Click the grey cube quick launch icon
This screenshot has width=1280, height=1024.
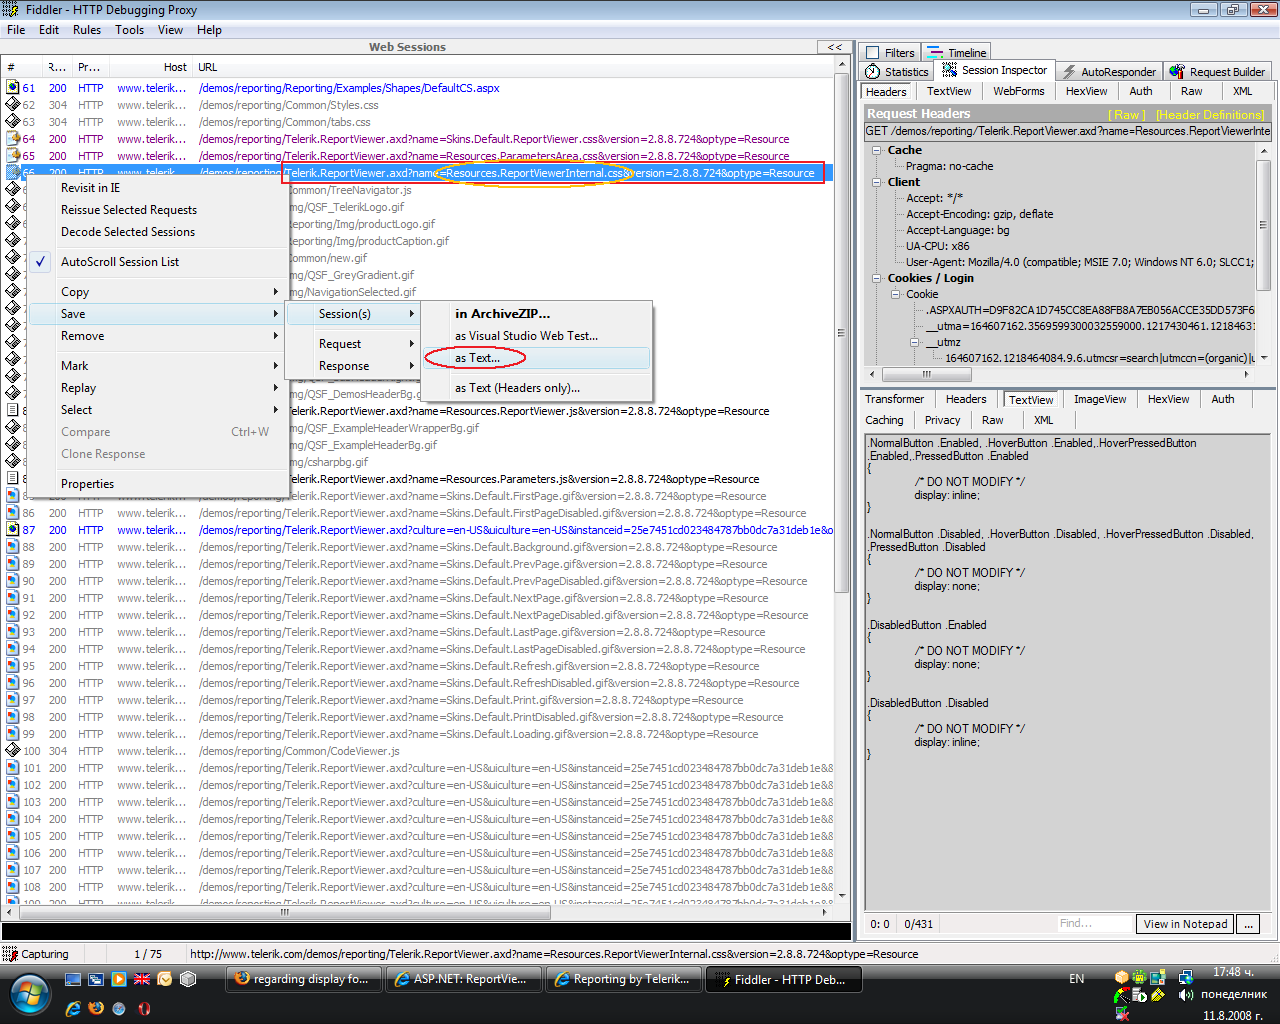point(188,979)
